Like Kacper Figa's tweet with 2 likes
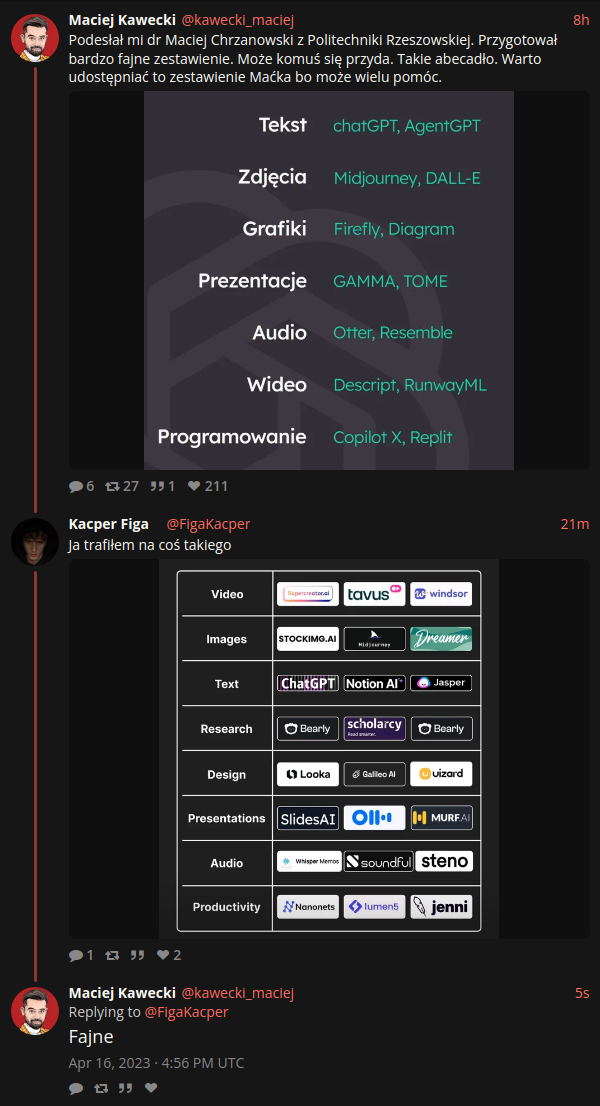 click(x=169, y=955)
